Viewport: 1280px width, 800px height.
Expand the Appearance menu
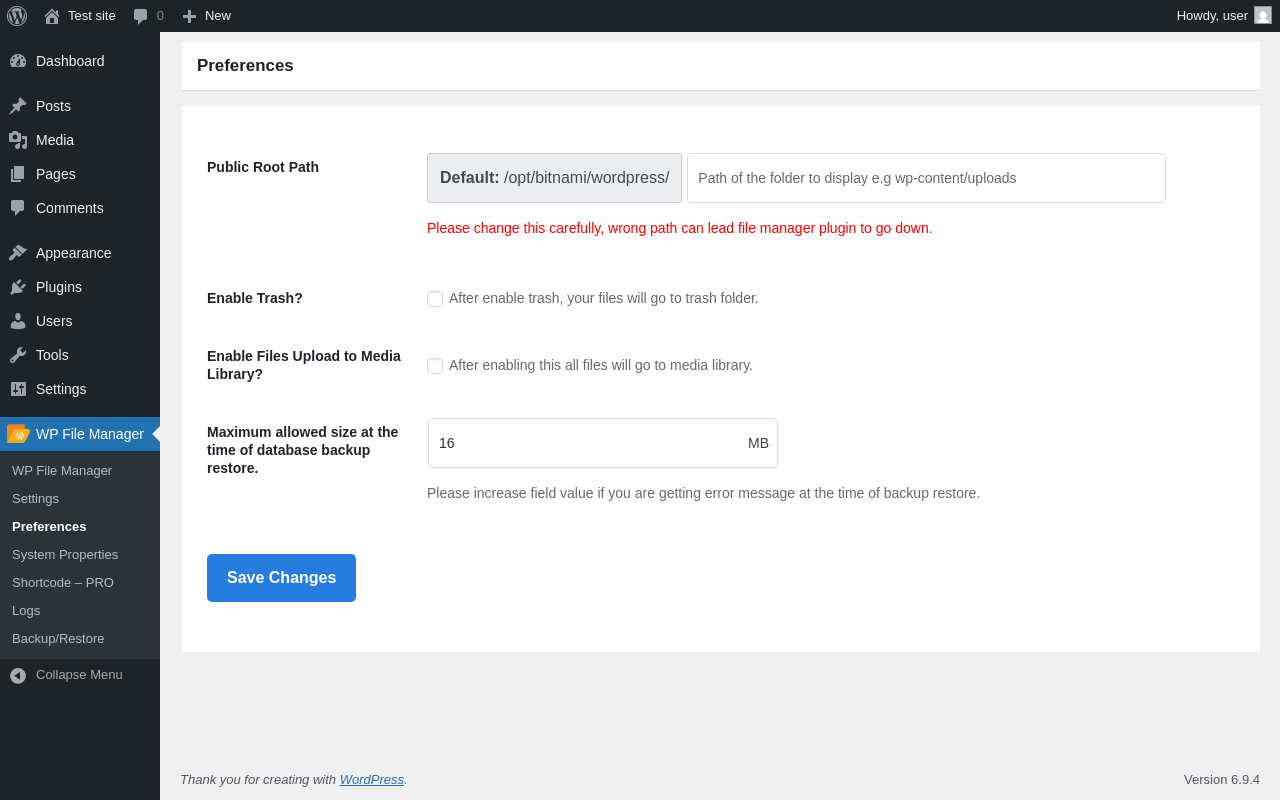(73, 253)
